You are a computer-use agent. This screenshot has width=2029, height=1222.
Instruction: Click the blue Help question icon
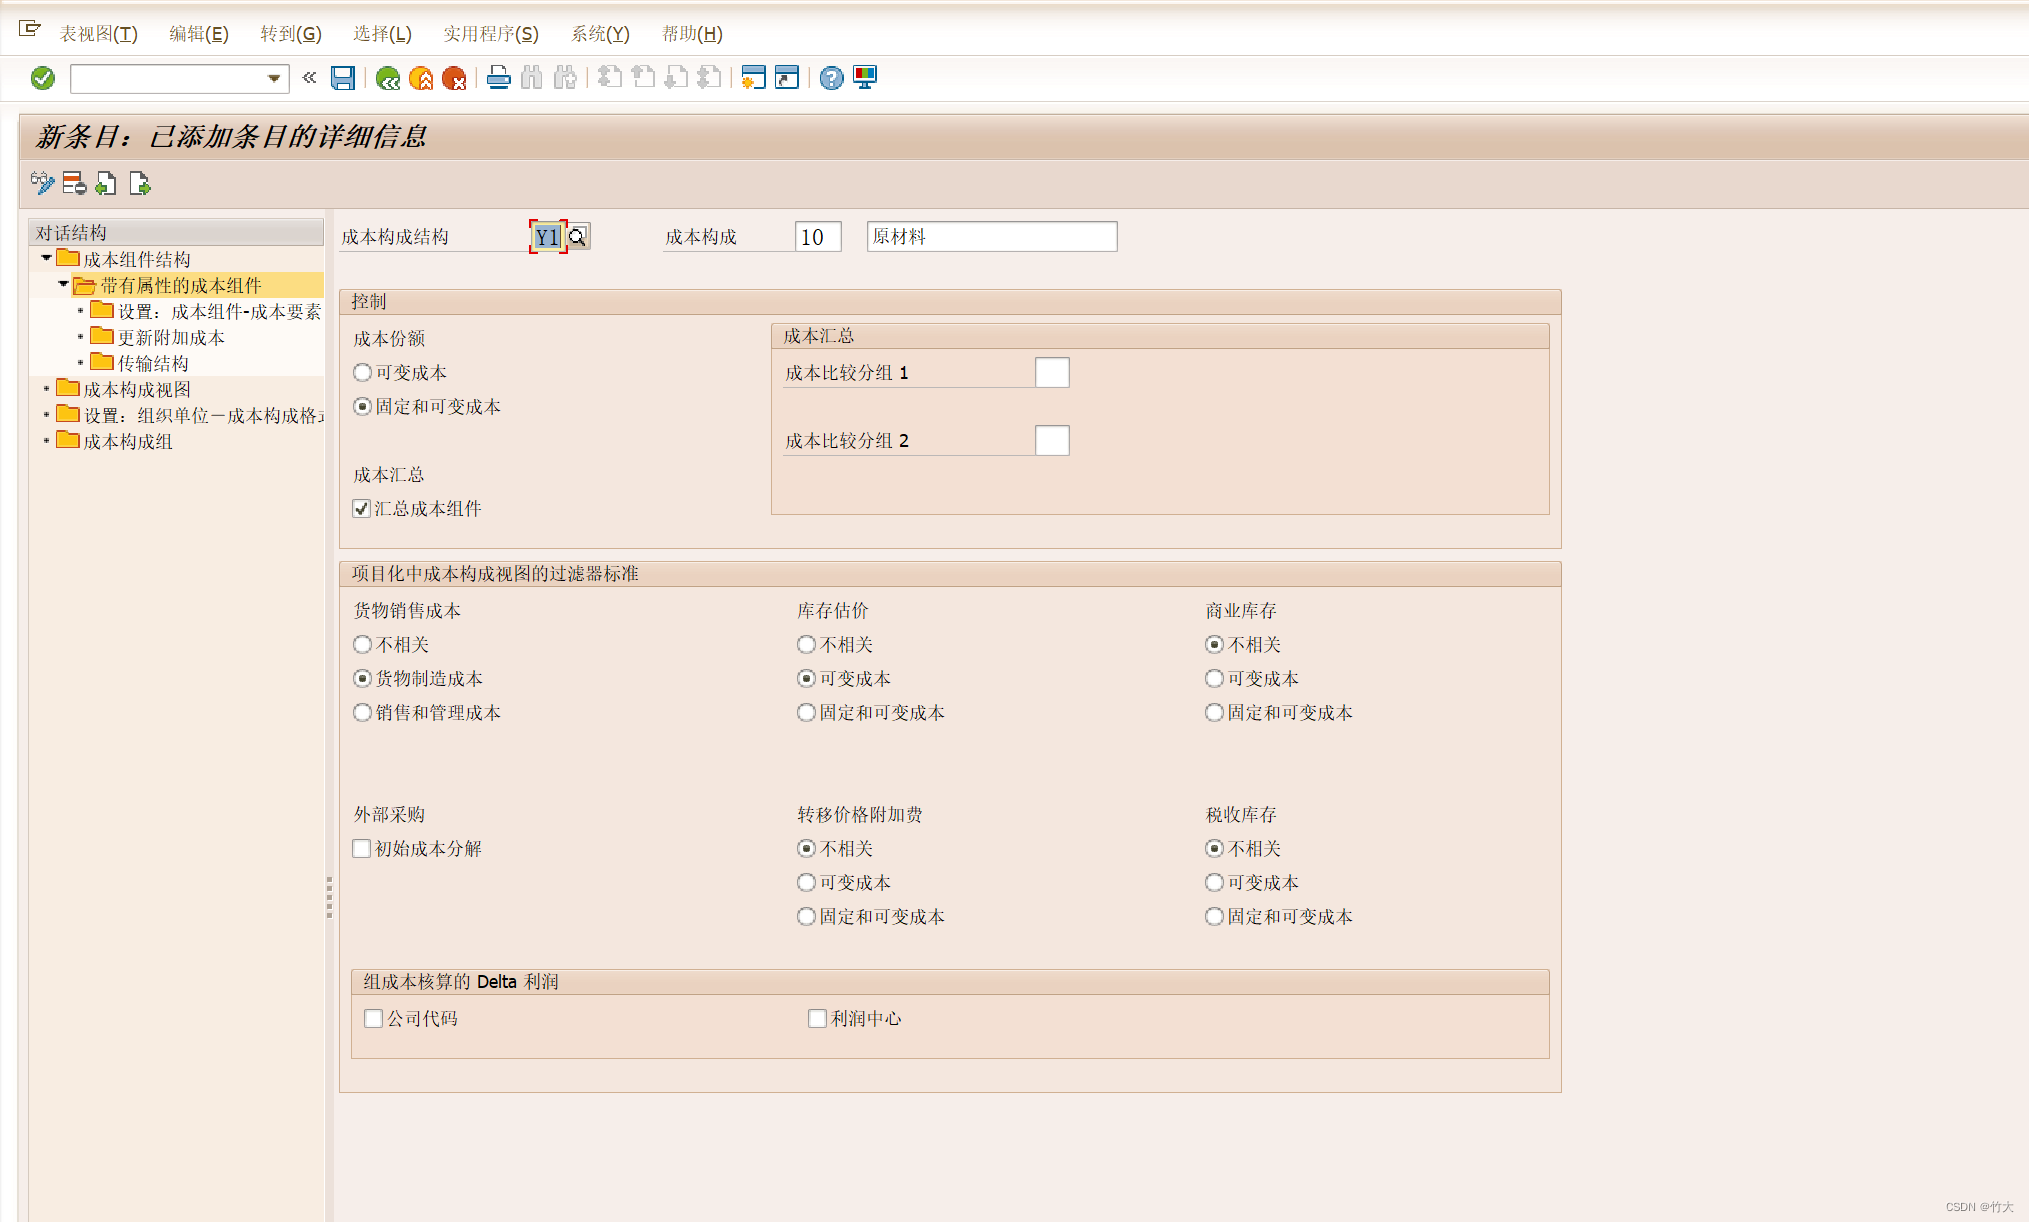click(831, 78)
